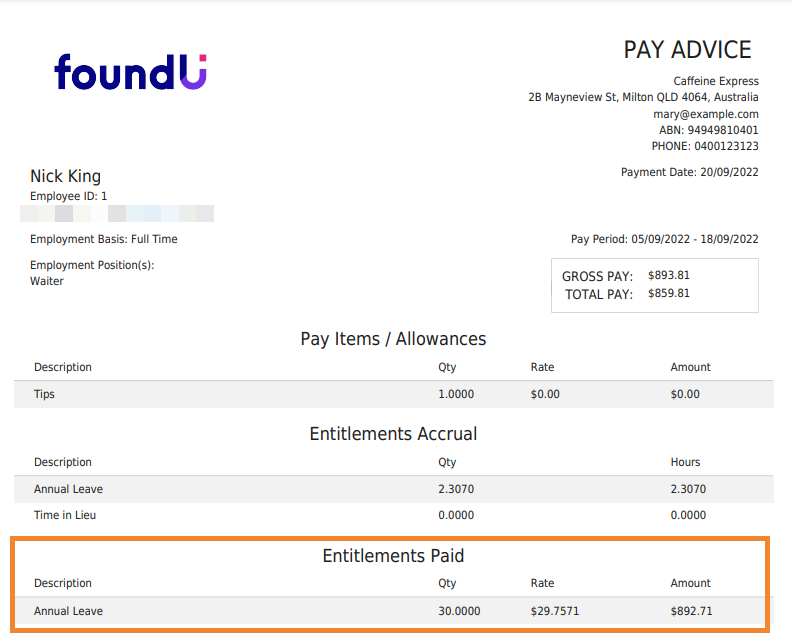Click the Pay Items / Allowances heading
The height and width of the screenshot is (642, 792).
(x=393, y=339)
